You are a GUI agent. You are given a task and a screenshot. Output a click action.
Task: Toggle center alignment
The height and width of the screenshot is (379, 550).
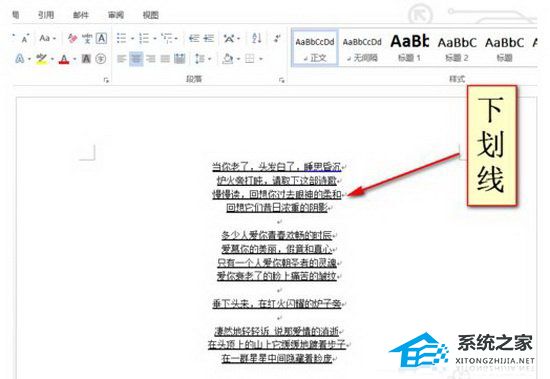[136, 59]
